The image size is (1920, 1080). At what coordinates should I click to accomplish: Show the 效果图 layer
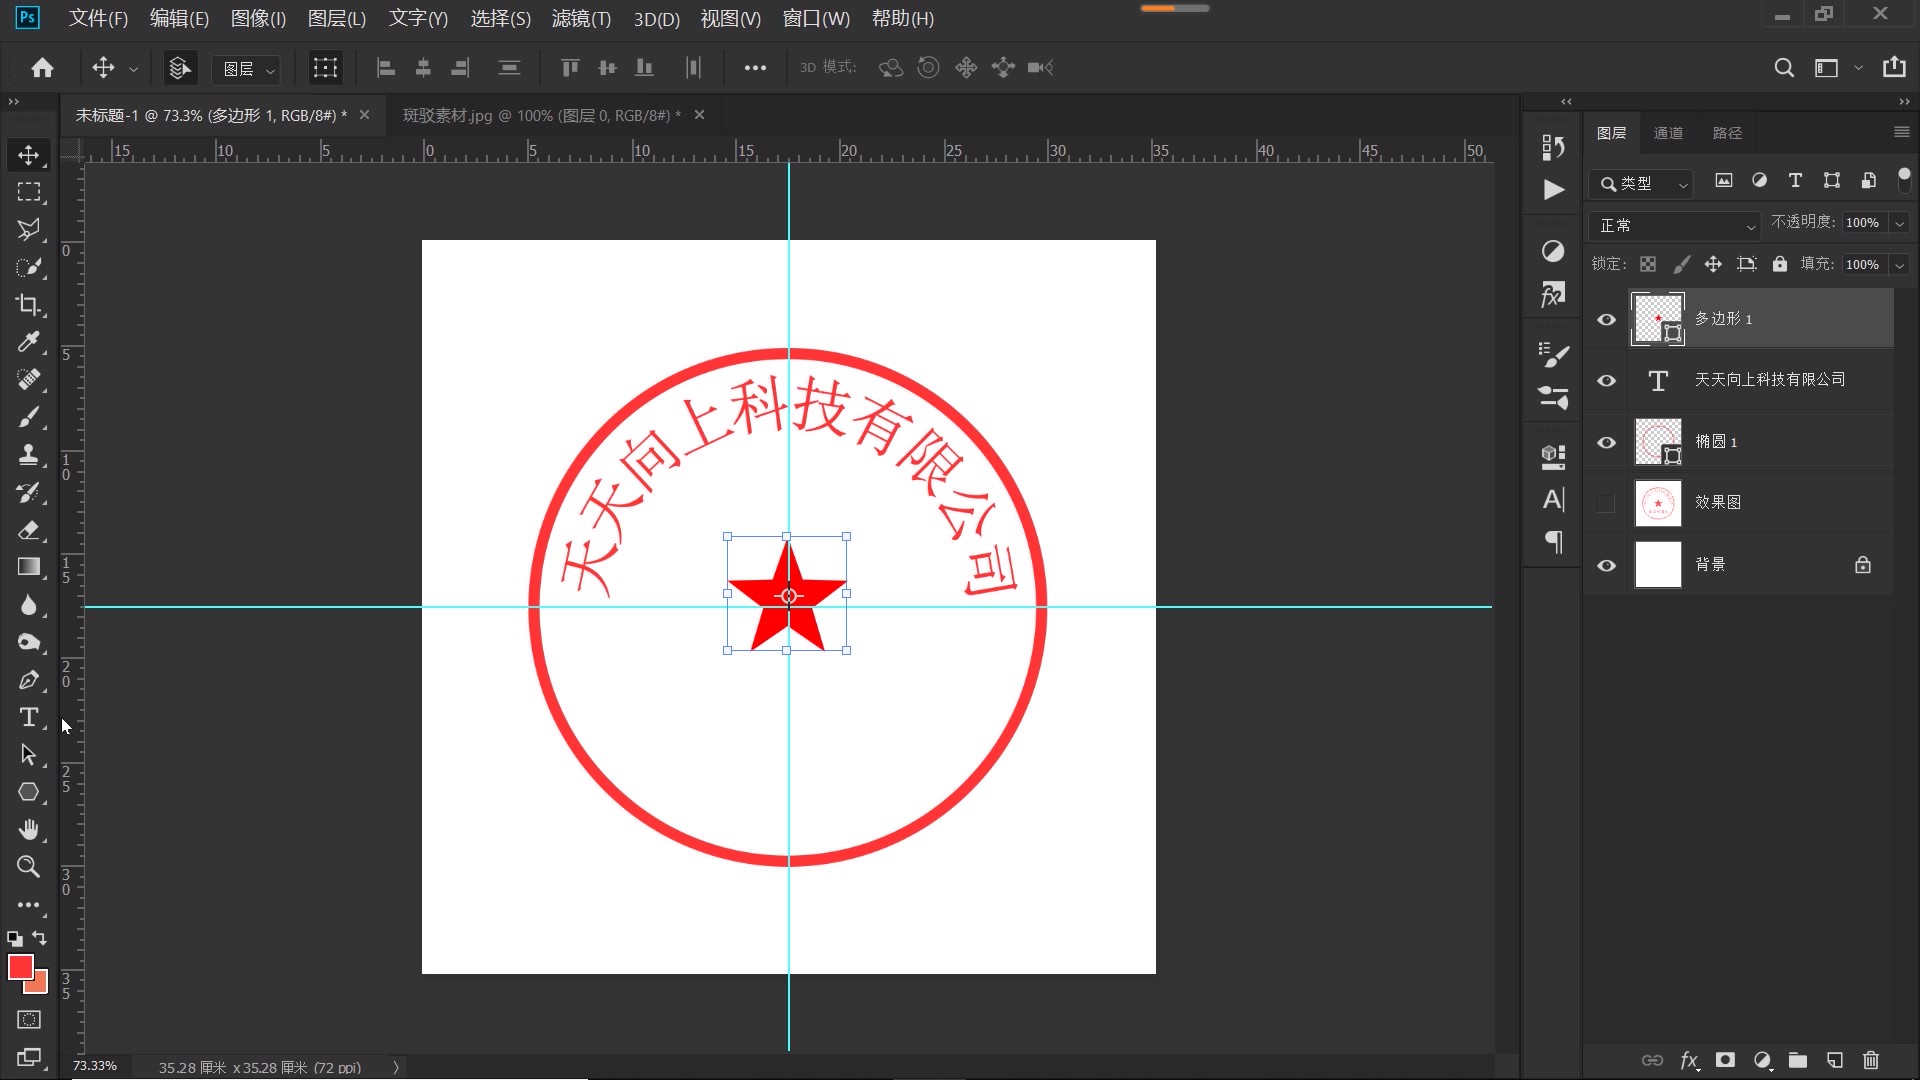coord(1606,503)
